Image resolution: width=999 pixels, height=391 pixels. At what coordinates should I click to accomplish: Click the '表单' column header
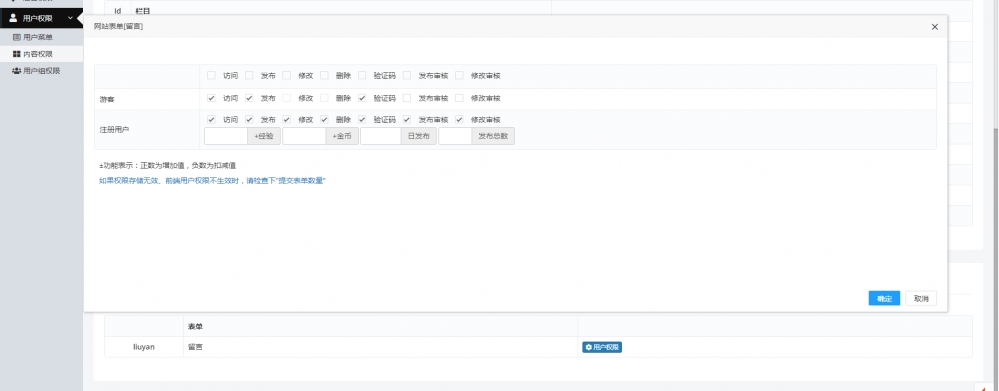[x=380, y=326]
